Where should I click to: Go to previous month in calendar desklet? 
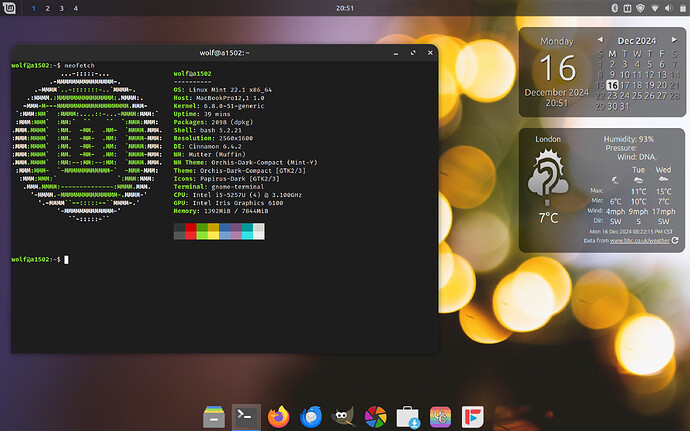pyautogui.click(x=600, y=40)
